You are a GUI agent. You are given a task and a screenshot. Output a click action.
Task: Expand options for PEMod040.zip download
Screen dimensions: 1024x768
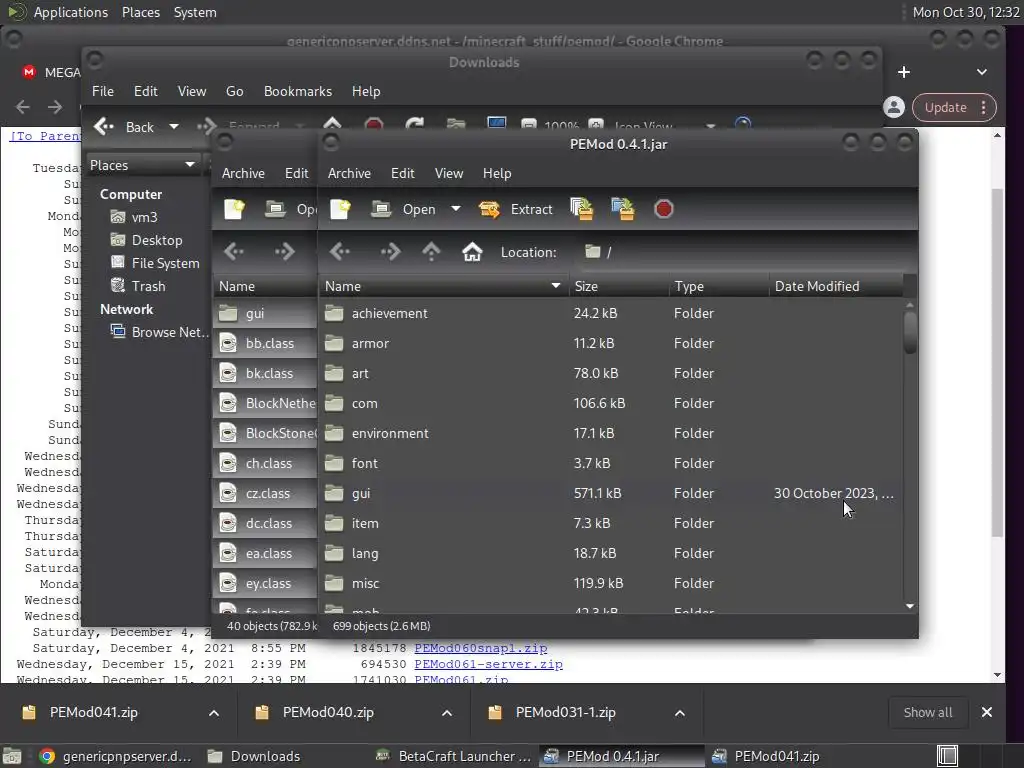click(447, 713)
